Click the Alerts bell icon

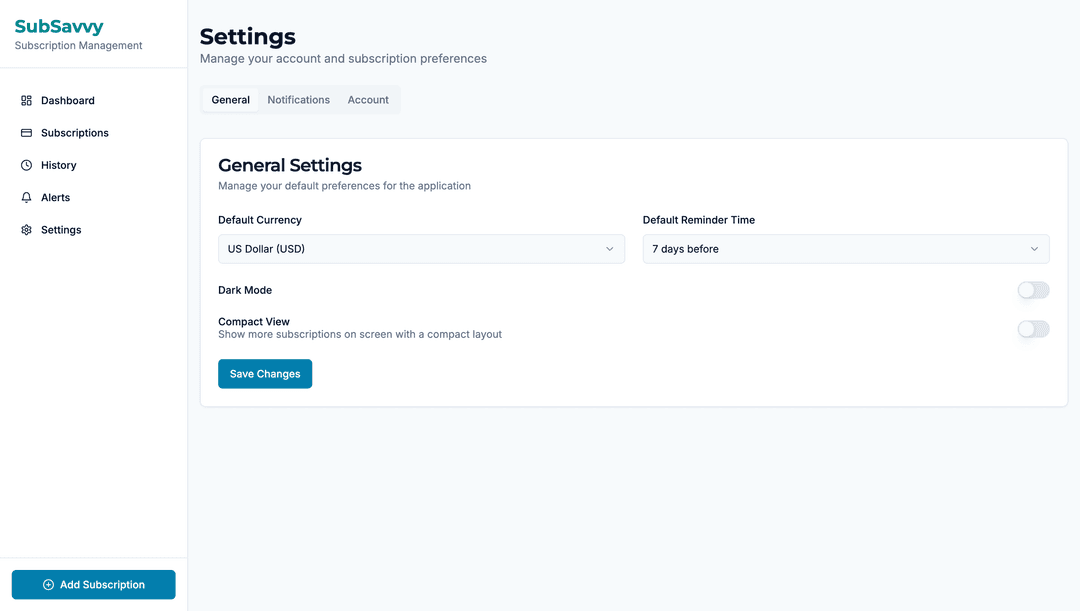pos(23,197)
